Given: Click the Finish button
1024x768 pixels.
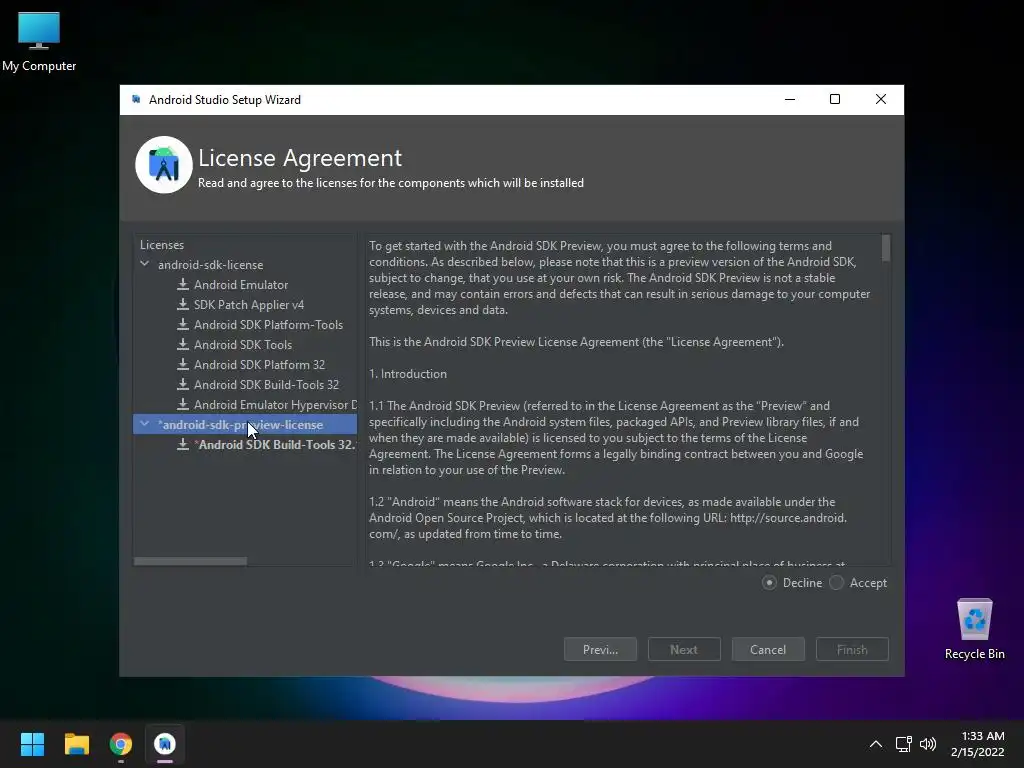Looking at the screenshot, I should tap(852, 649).
